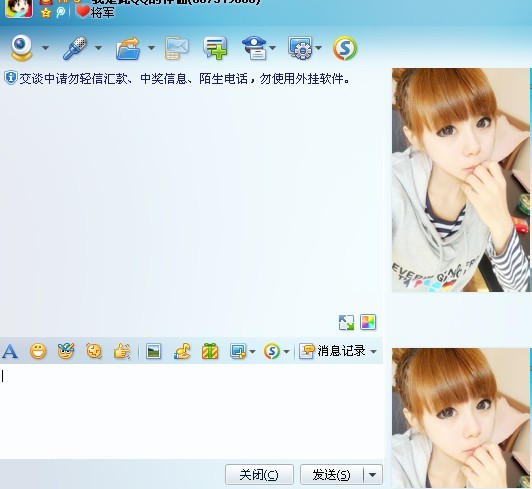Click the message input text area
Screen dimensions: 532x489
point(191,411)
